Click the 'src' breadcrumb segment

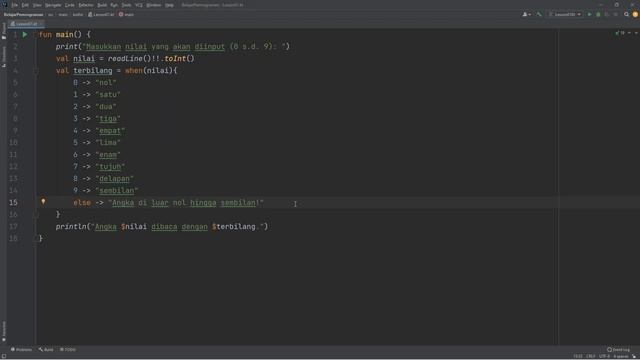click(x=51, y=14)
